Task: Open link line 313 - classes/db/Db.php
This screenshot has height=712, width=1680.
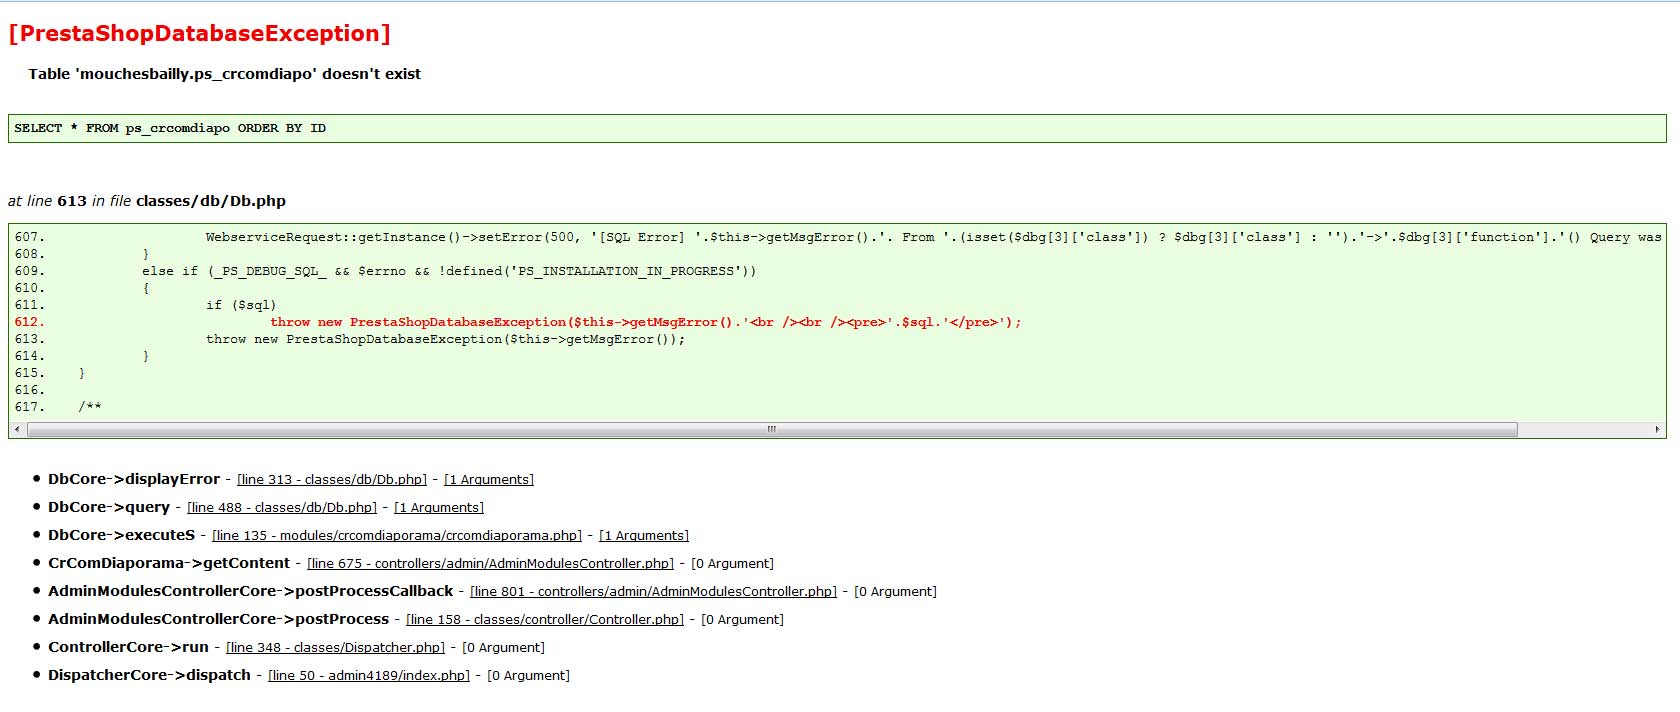Action: click(332, 480)
